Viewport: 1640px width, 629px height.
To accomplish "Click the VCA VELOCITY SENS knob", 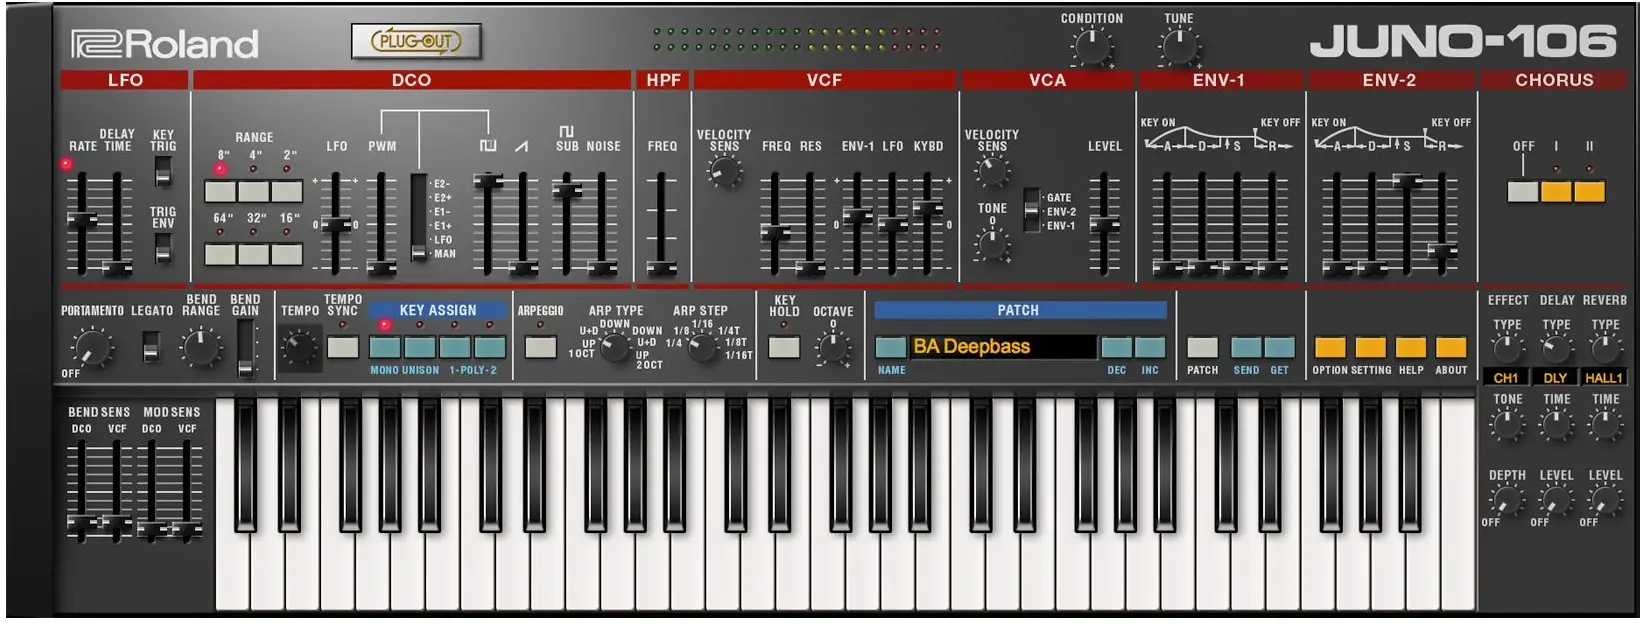I will (992, 172).
